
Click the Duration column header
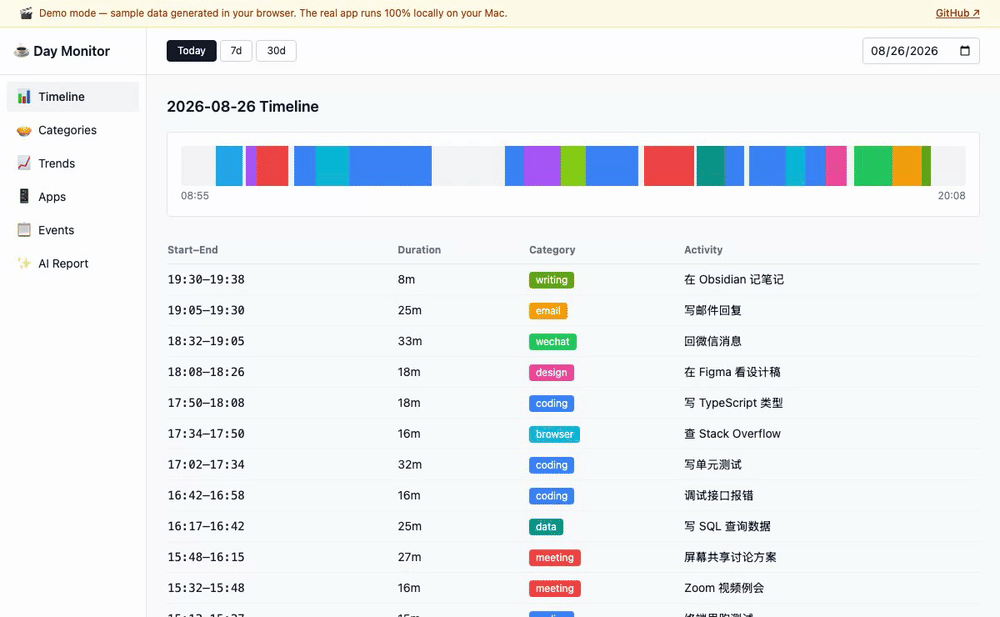[419, 250]
